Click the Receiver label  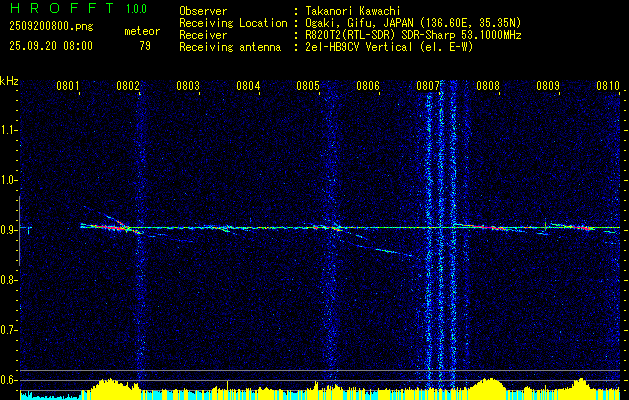click(x=203, y=35)
